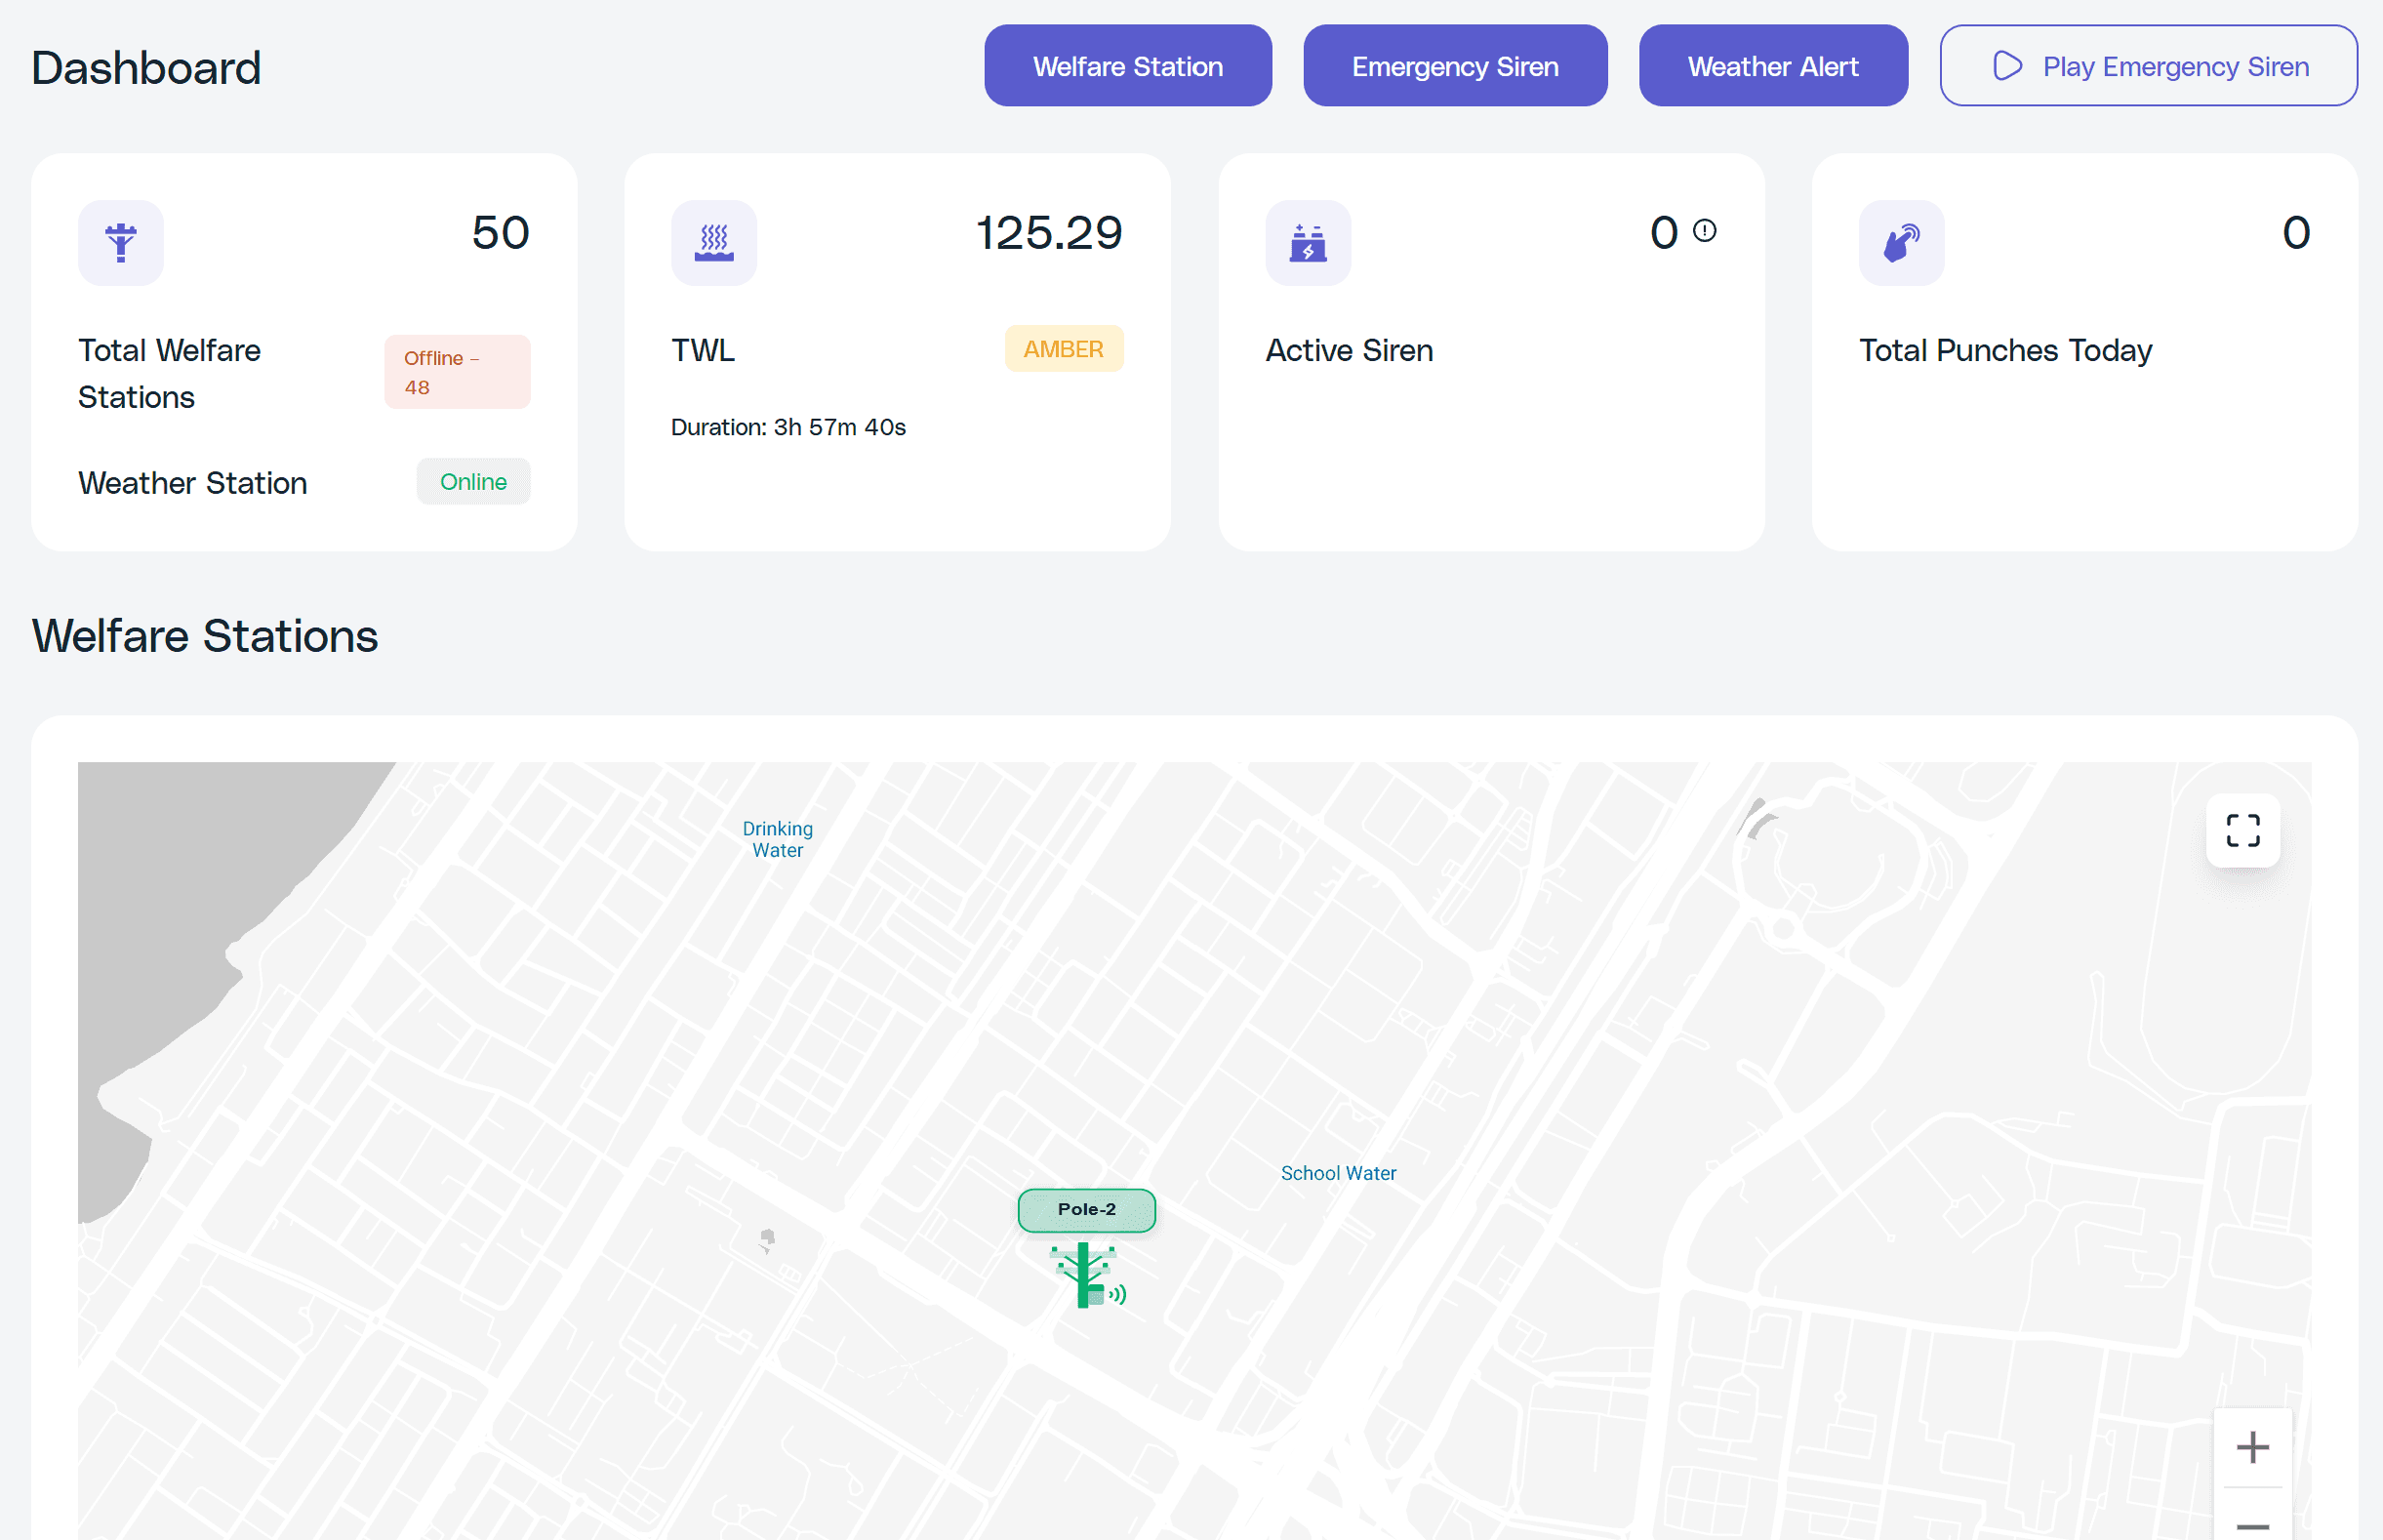Click the Total Punches Today card
This screenshot has height=1540, width=2383.
[x=2083, y=351]
